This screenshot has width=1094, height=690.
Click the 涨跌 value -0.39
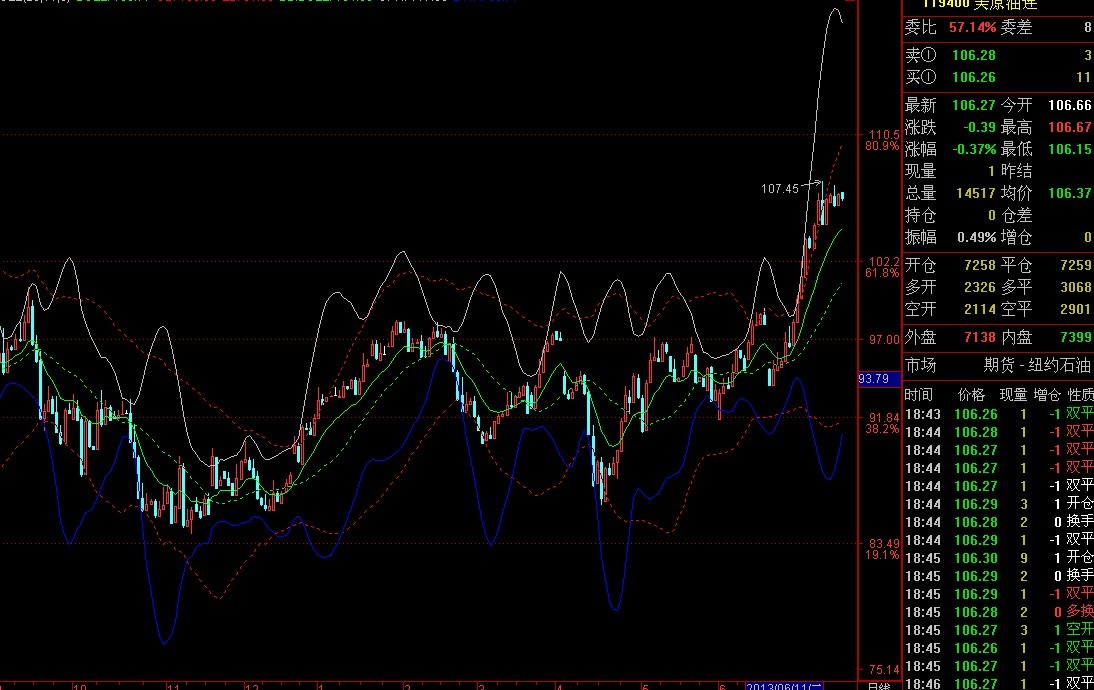click(980, 128)
